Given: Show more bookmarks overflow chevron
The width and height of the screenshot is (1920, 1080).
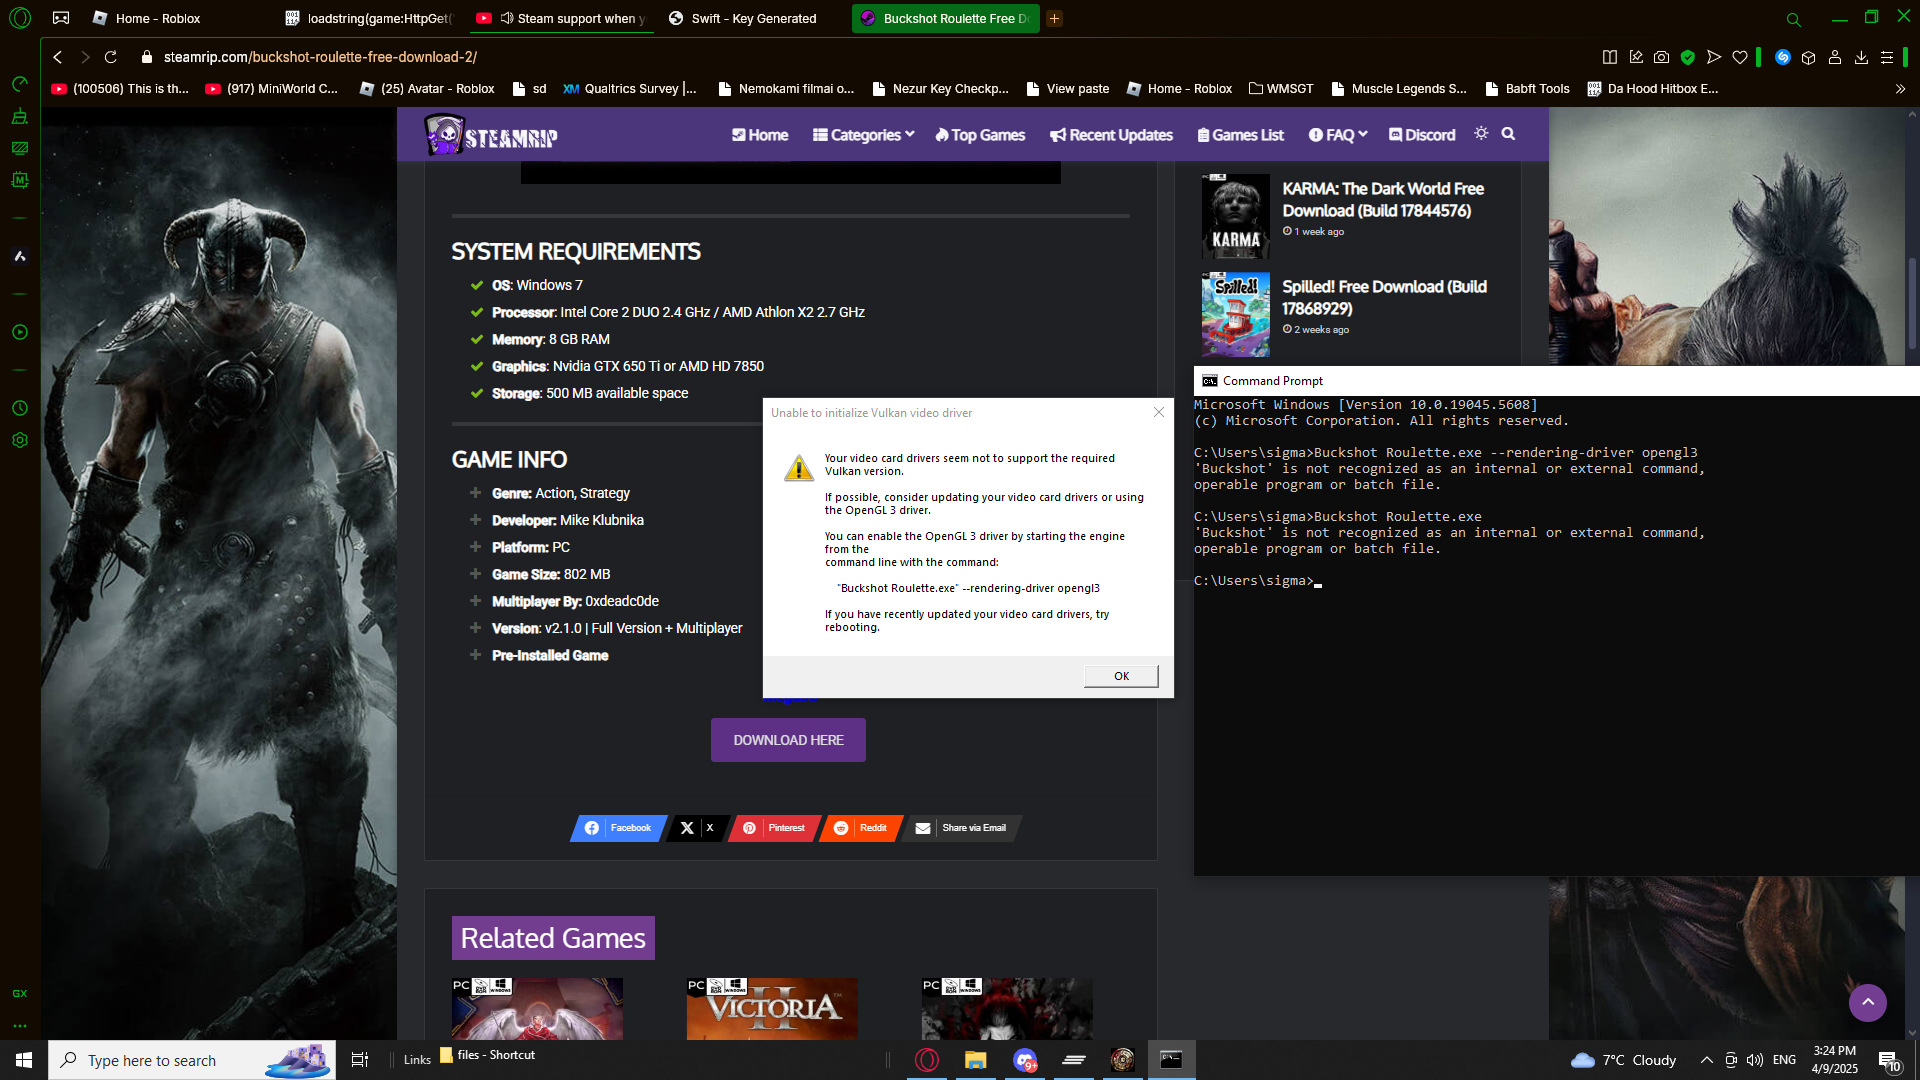Looking at the screenshot, I should point(1900,89).
